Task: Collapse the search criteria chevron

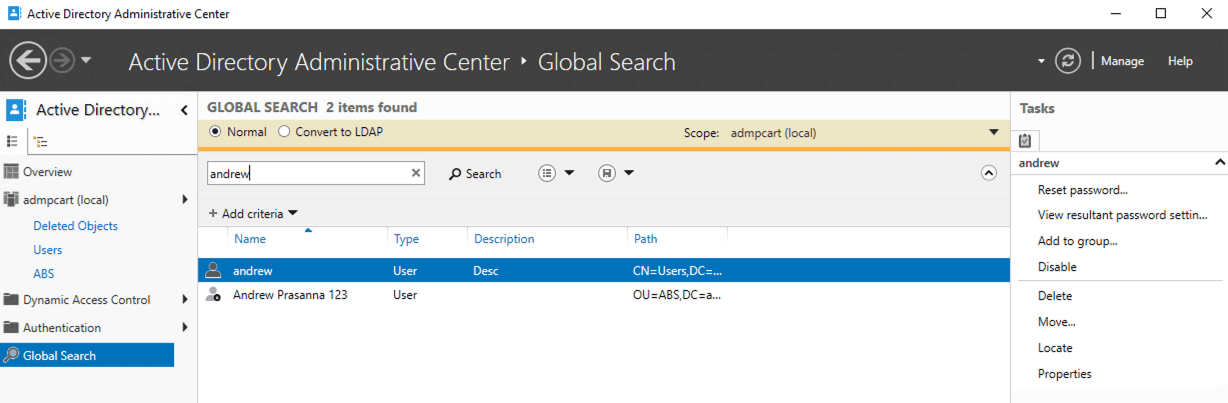Action: pos(989,173)
